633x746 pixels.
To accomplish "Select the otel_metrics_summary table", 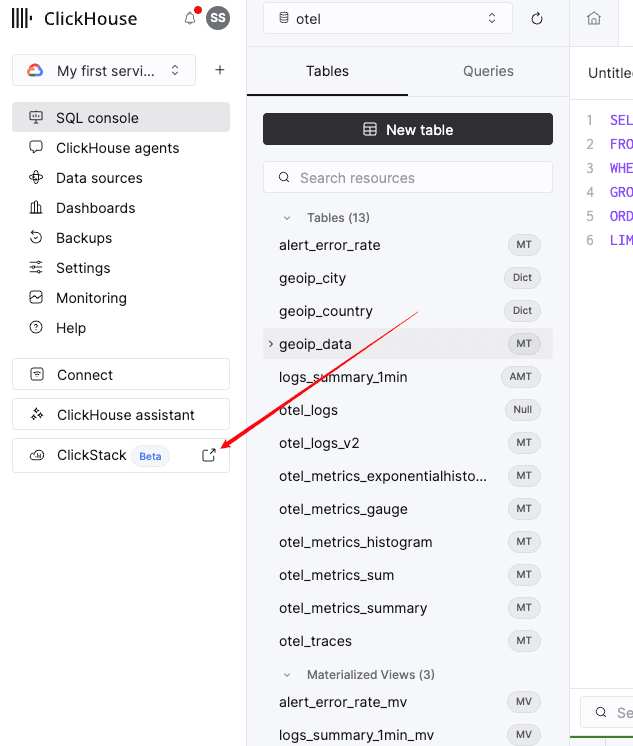I will coord(408,608).
